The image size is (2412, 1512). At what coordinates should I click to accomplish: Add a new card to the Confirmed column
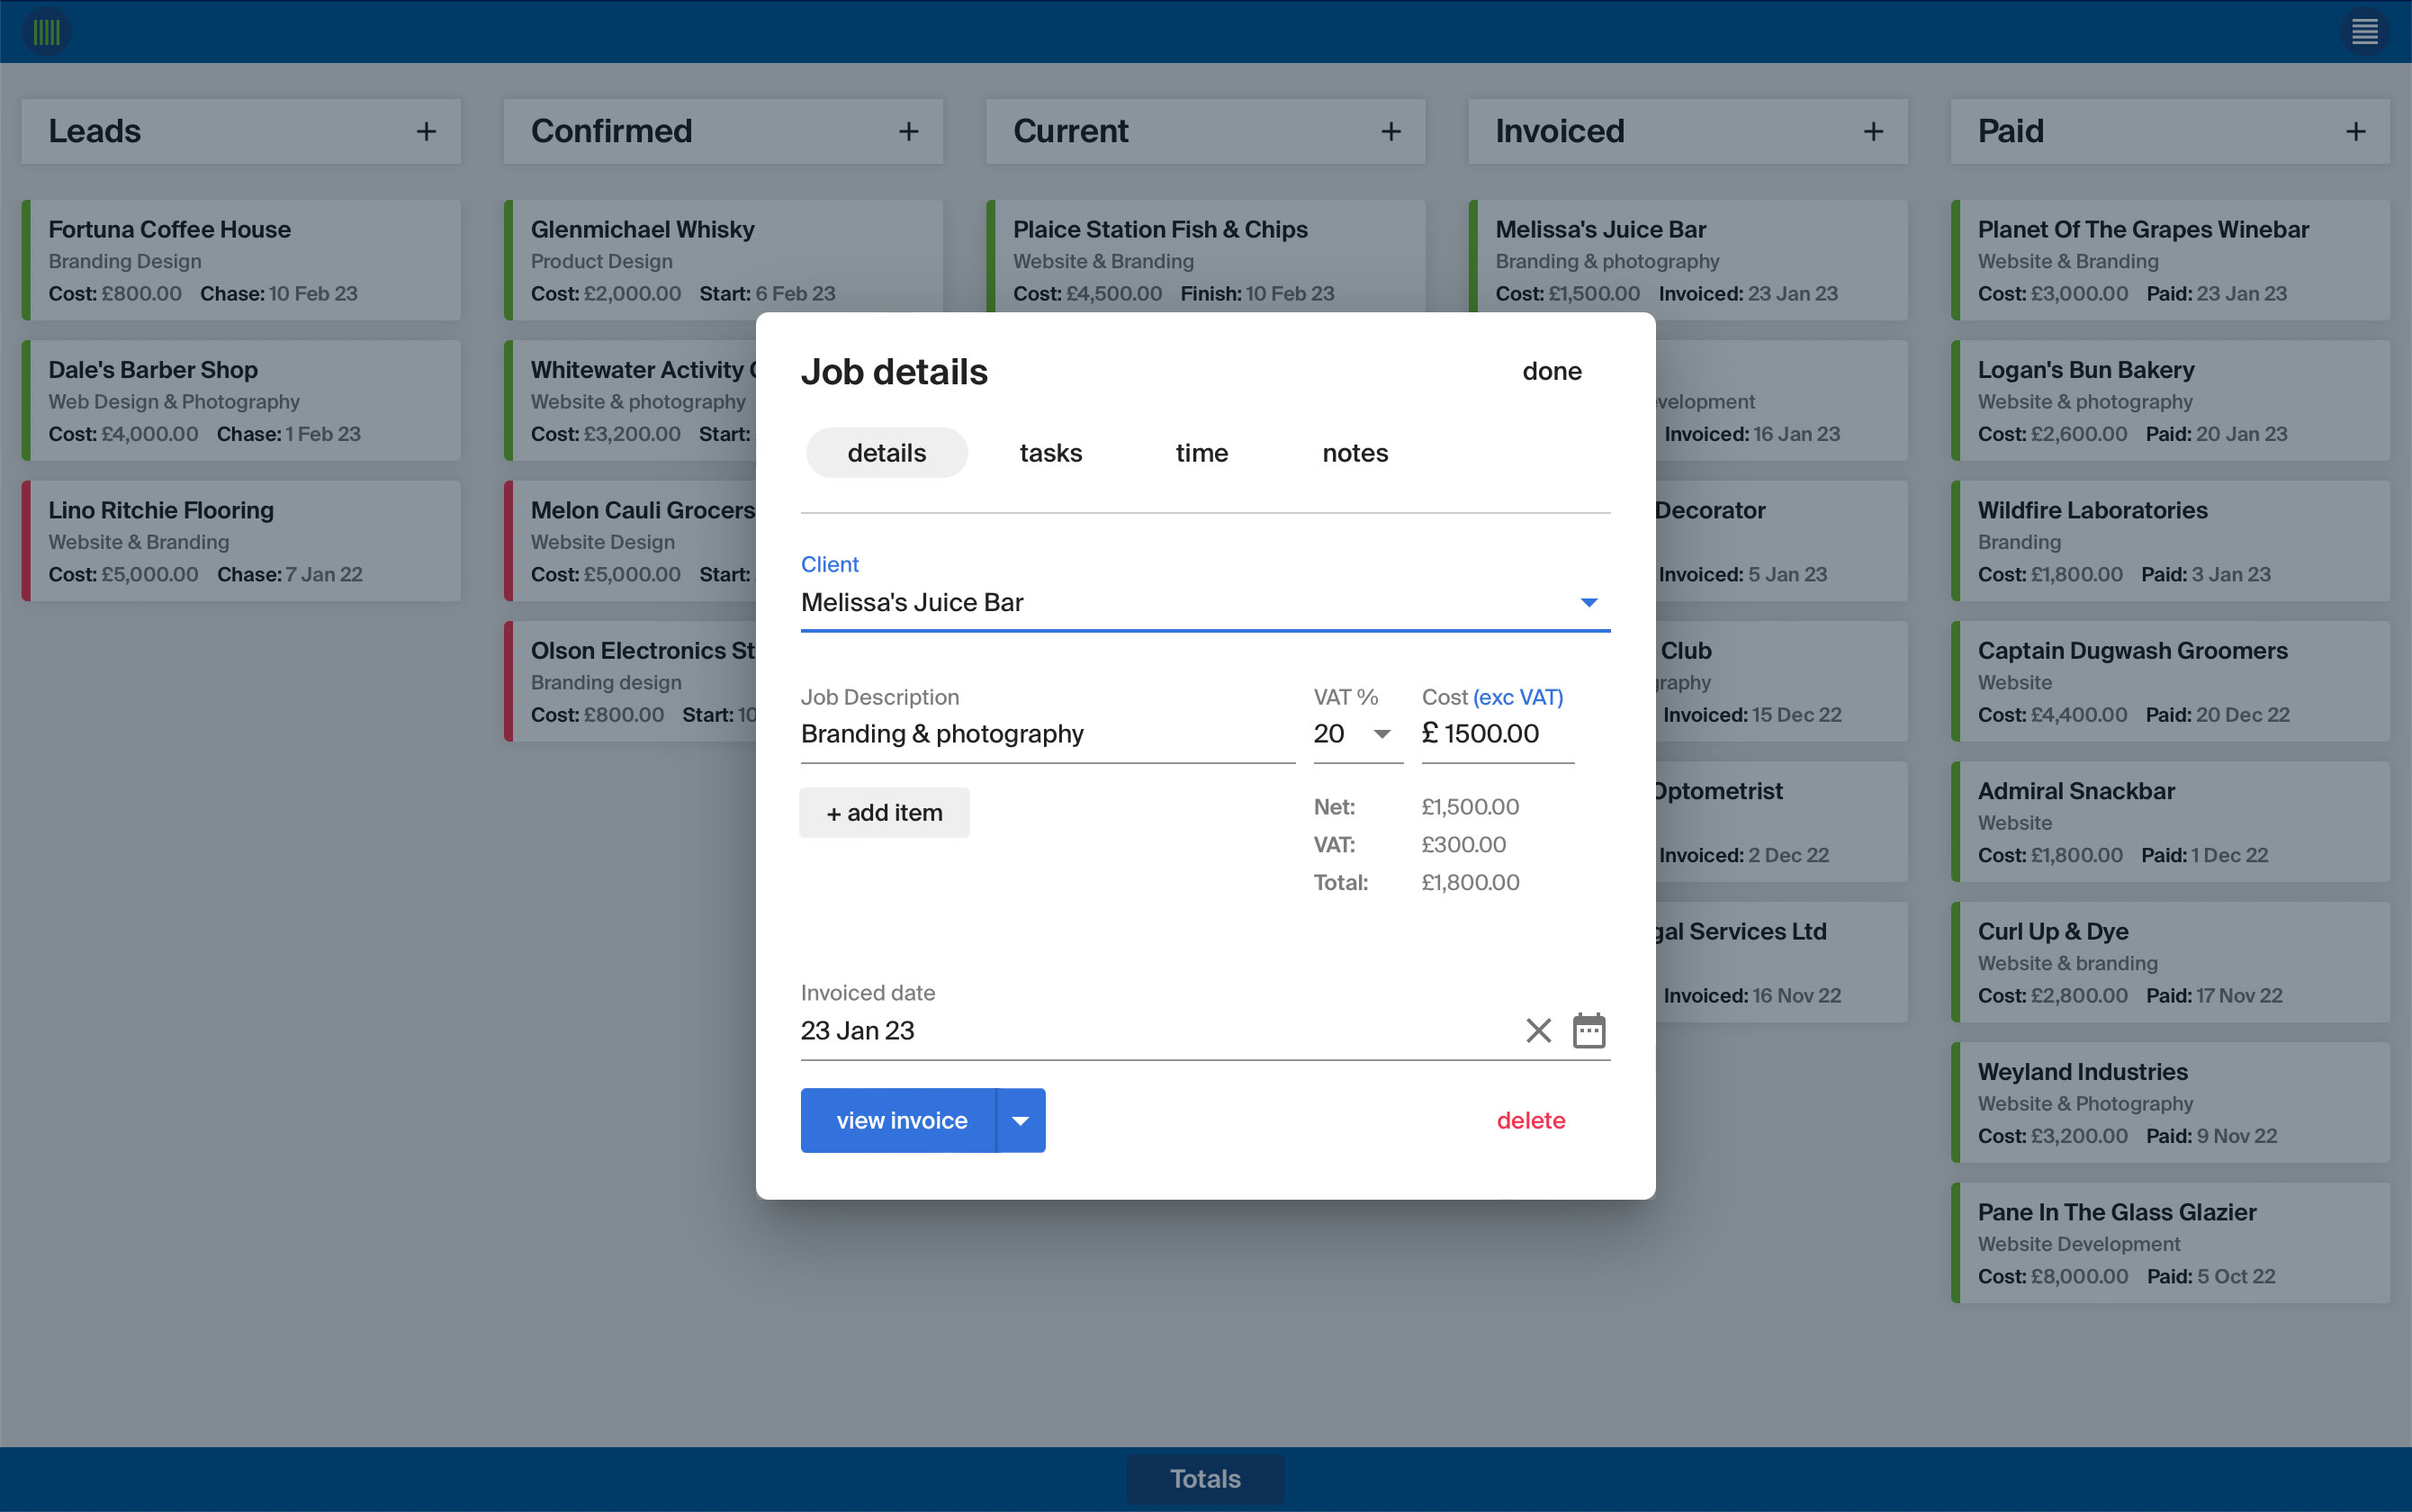pyautogui.click(x=909, y=131)
